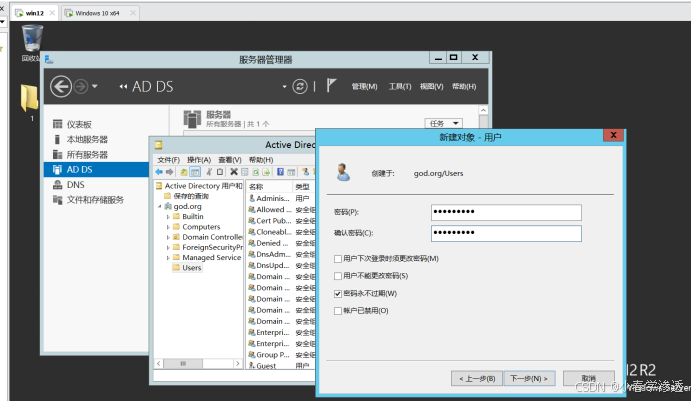Expand the Computers folder
Screen dimensions: 692x401
pyautogui.click(x=168, y=227)
